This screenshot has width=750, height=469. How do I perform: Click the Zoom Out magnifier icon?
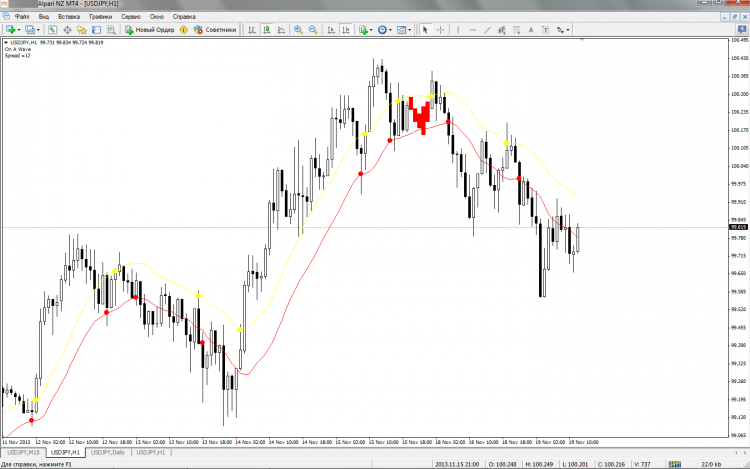(x=312, y=30)
